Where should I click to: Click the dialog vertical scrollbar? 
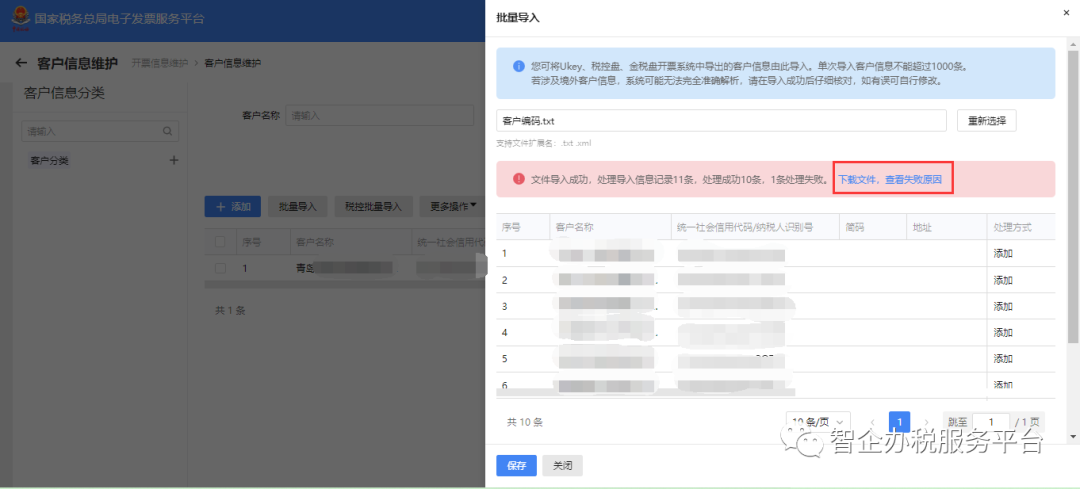[x=1072, y=196]
